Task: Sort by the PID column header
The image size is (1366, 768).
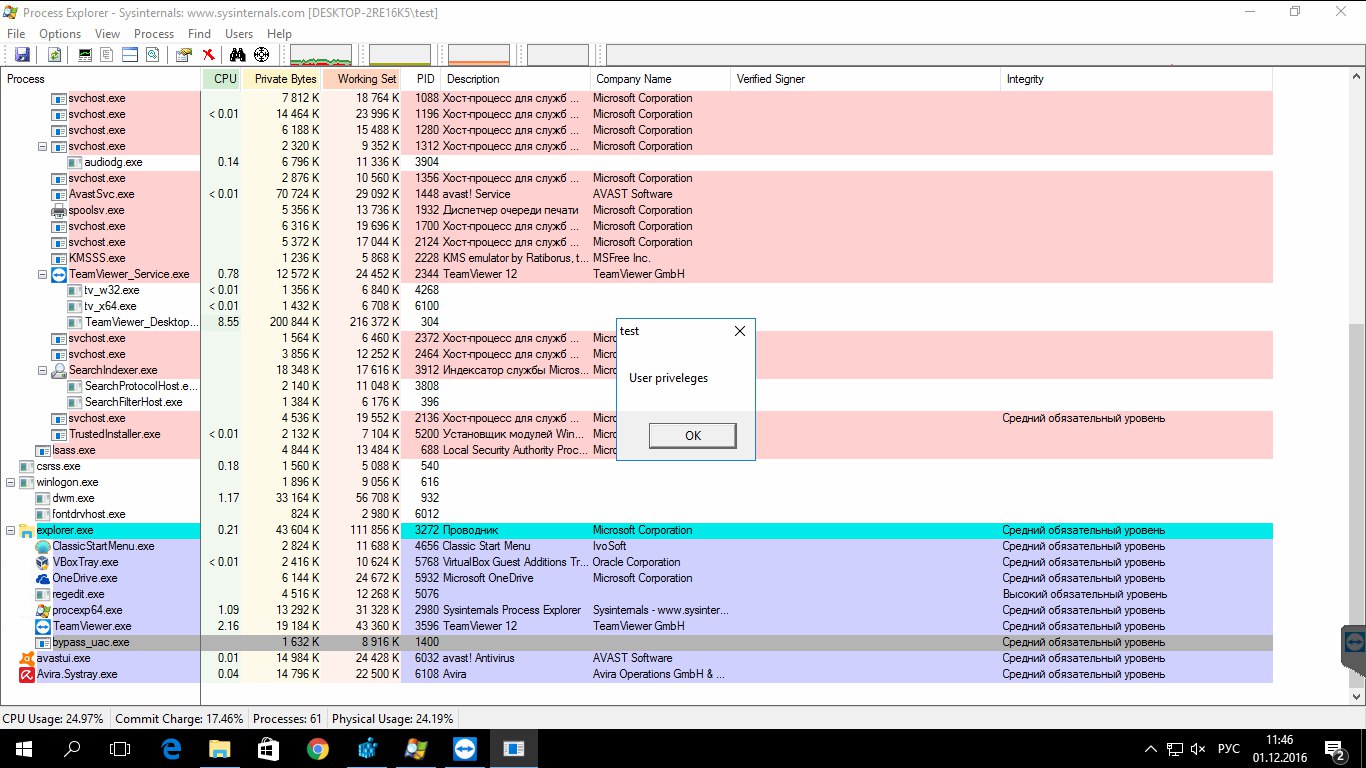Action: tap(422, 79)
